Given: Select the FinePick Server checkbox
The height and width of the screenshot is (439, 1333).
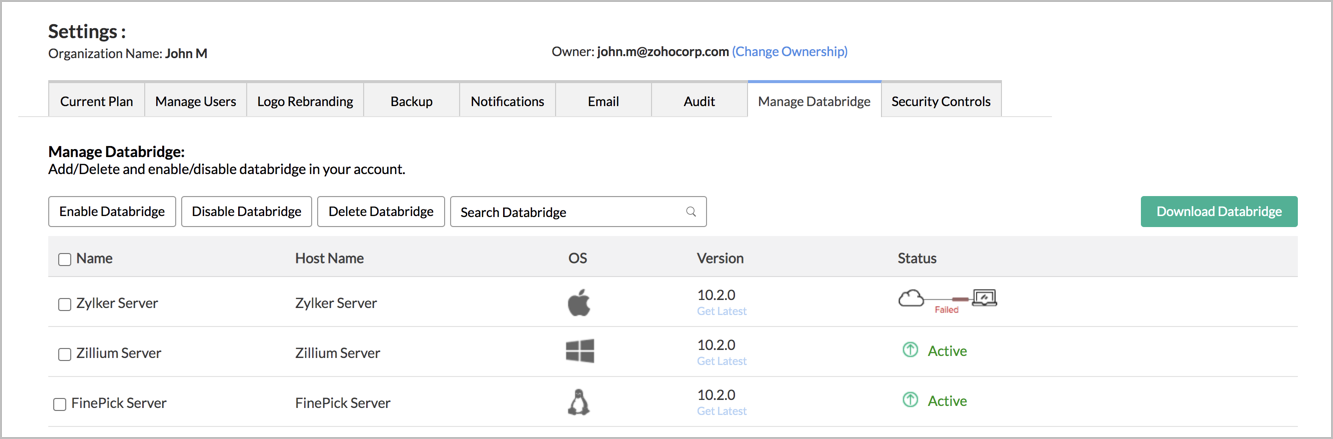Looking at the screenshot, I should (59, 404).
